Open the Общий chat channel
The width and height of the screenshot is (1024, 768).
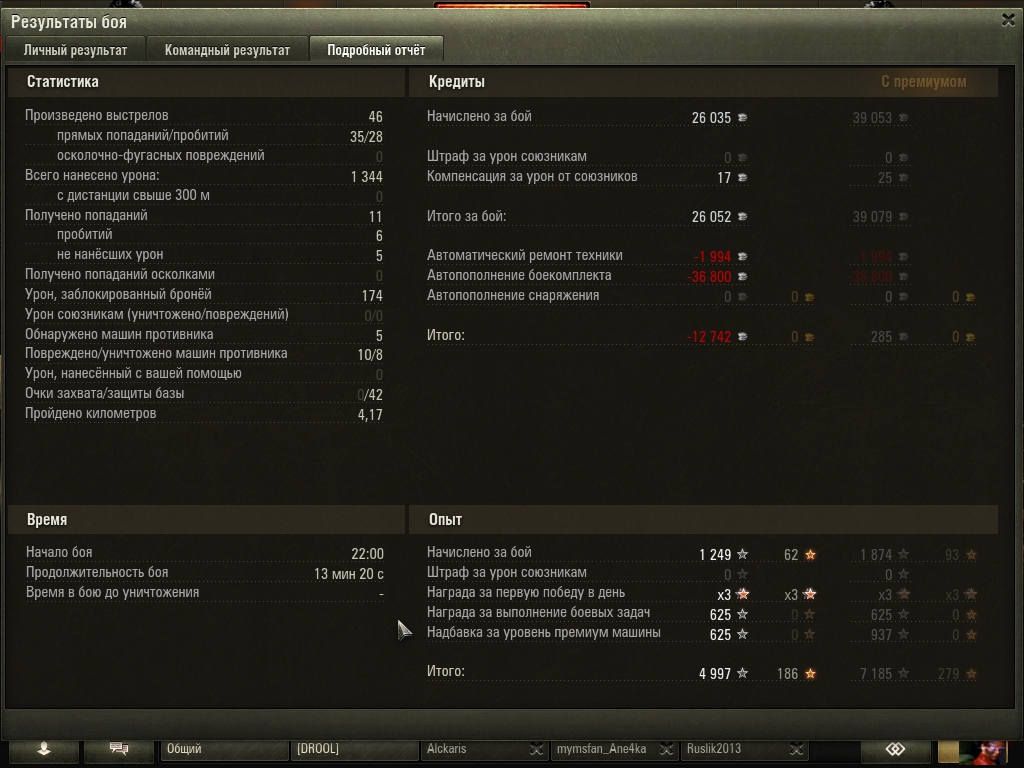(224, 749)
